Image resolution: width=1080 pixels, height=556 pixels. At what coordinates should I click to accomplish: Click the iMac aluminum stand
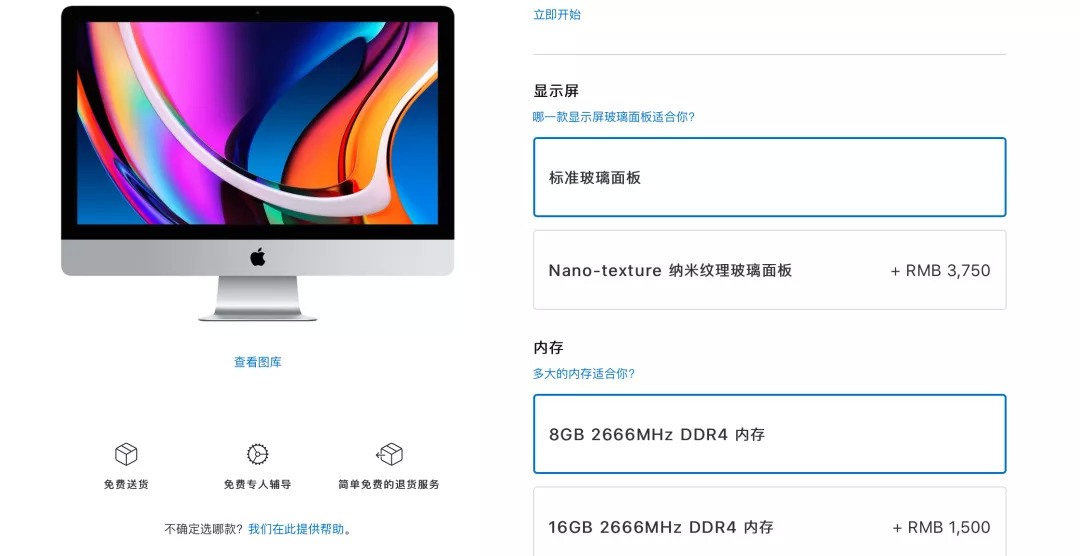(258, 298)
